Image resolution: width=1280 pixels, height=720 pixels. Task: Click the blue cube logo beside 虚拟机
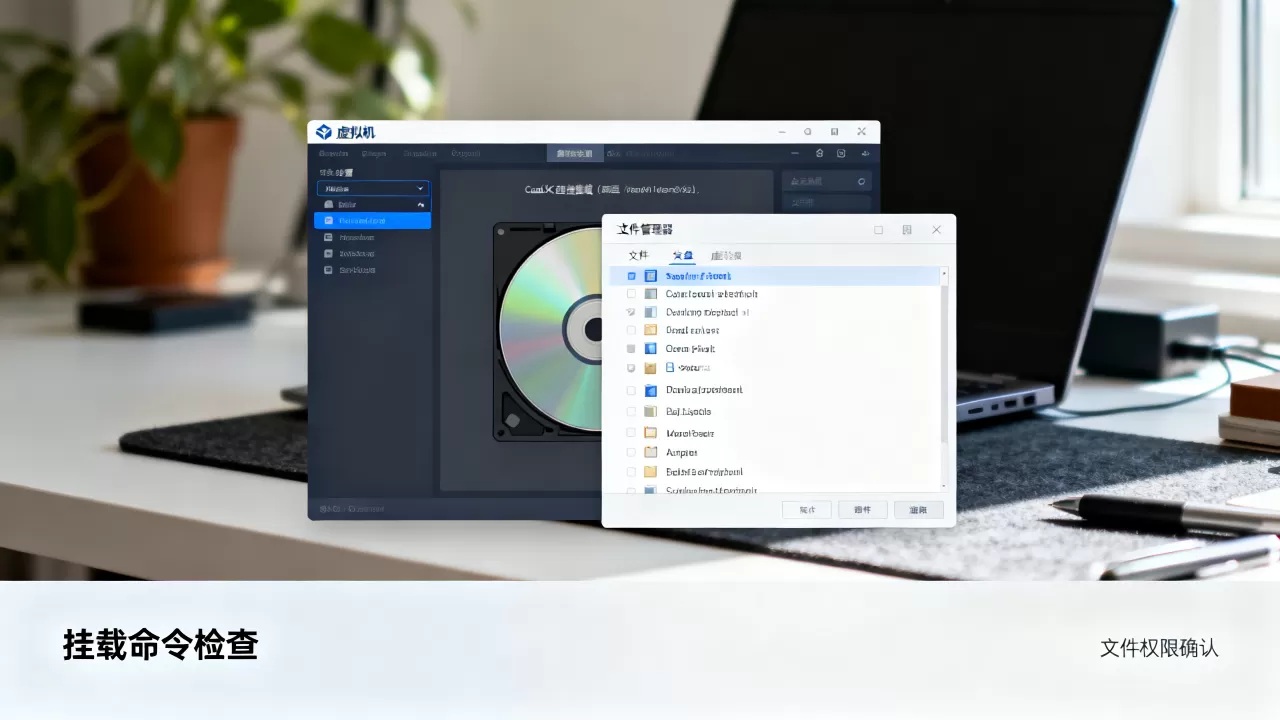pos(323,132)
